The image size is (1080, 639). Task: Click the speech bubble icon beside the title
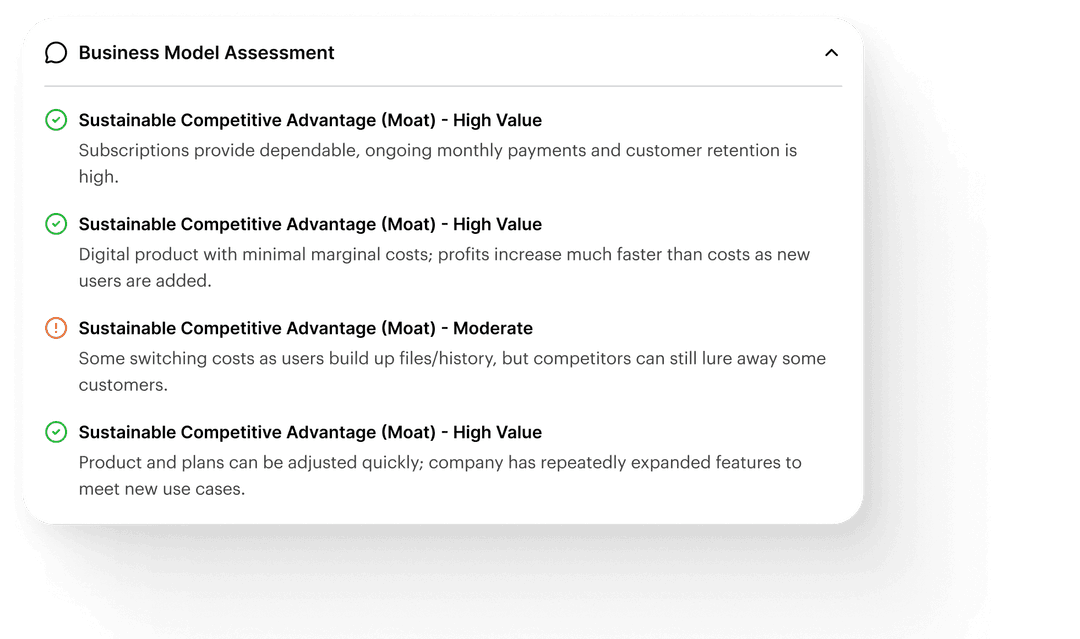coord(57,52)
